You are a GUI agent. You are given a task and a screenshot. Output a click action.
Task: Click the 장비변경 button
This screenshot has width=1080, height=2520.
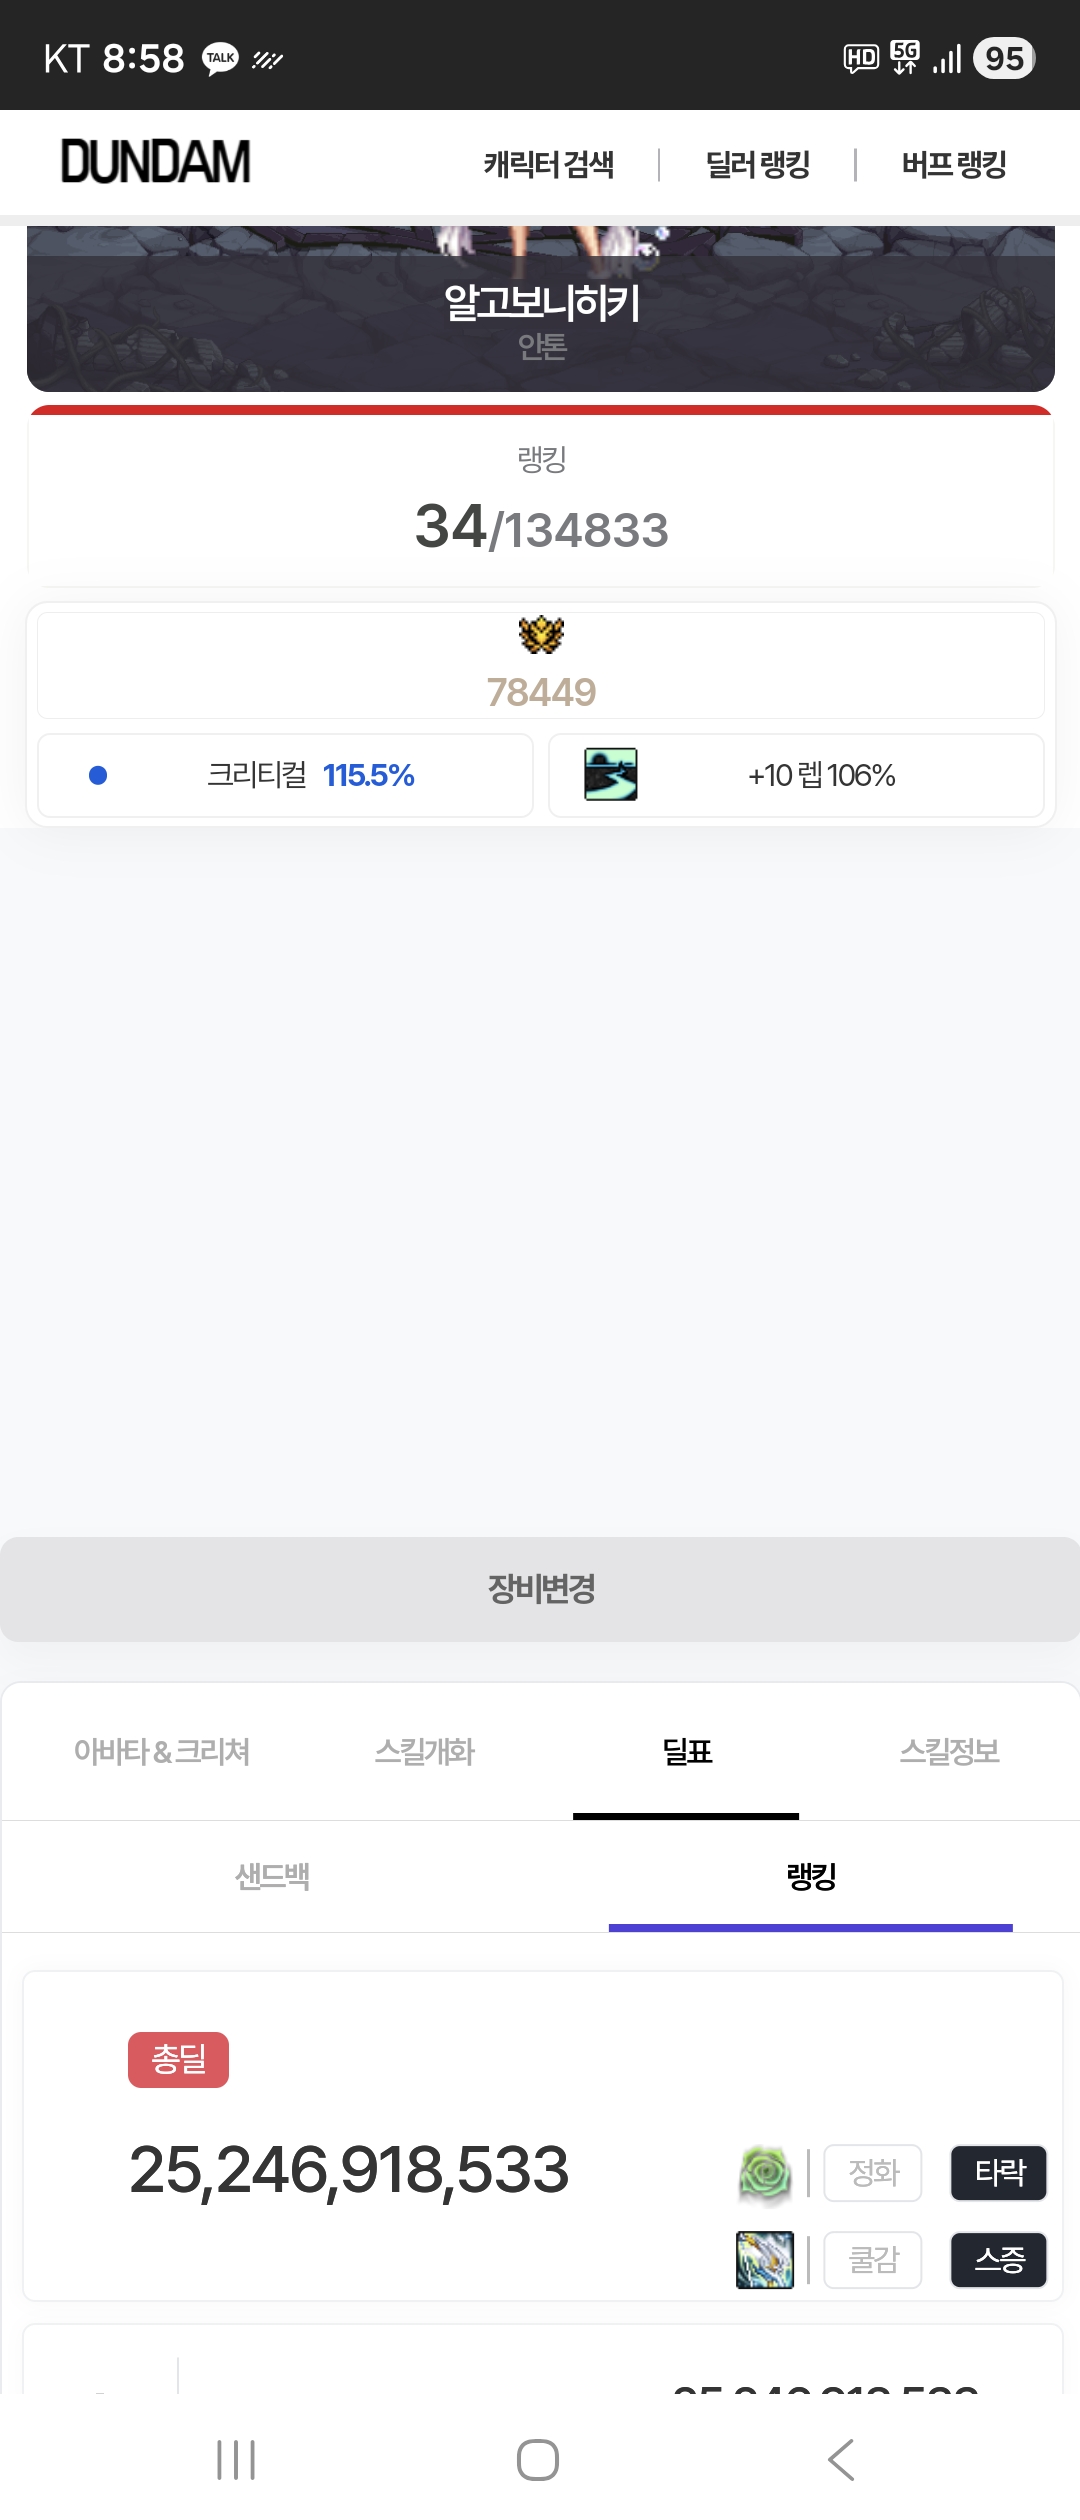(540, 1589)
